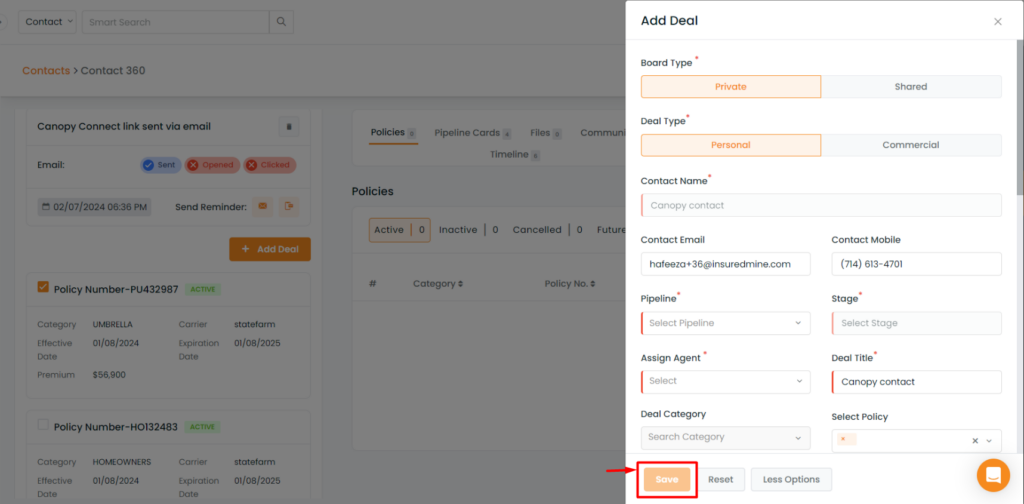Click the HOMEOWNERS category value
The width and height of the screenshot is (1024, 504).
tap(121, 462)
